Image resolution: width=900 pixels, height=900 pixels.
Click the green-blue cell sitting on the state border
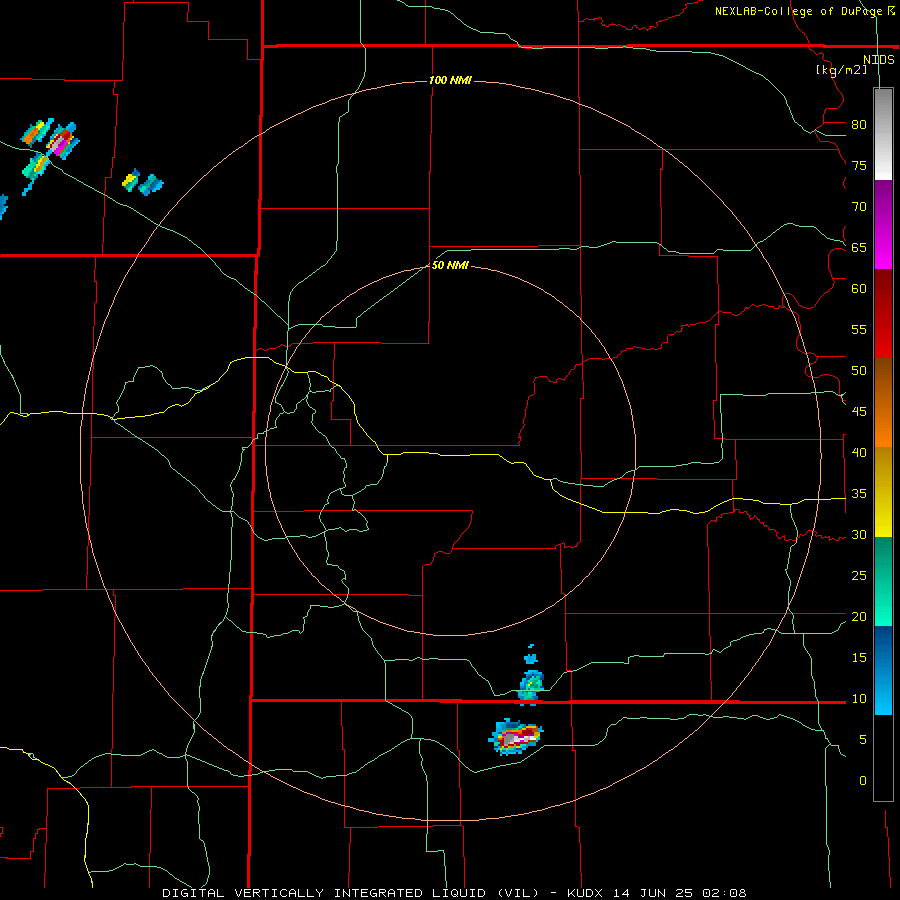531,686
